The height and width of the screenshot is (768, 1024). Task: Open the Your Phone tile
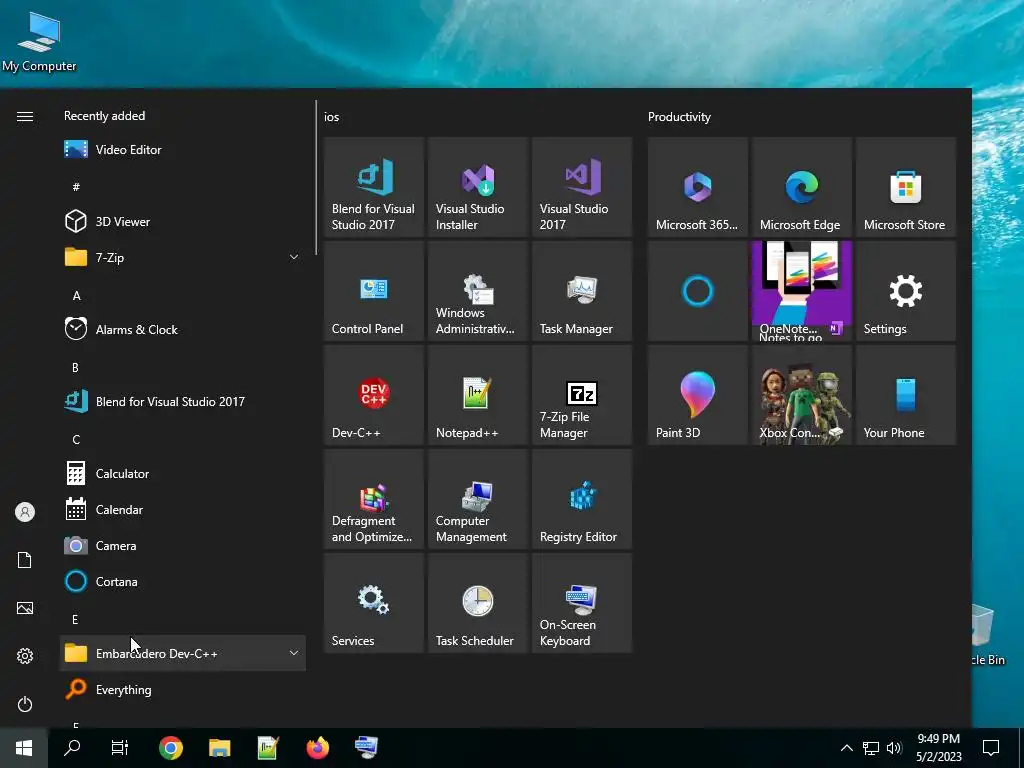906,395
